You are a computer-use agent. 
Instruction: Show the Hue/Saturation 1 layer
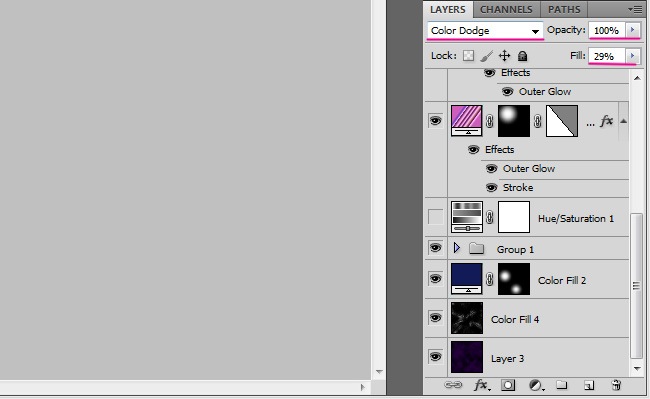(x=435, y=217)
